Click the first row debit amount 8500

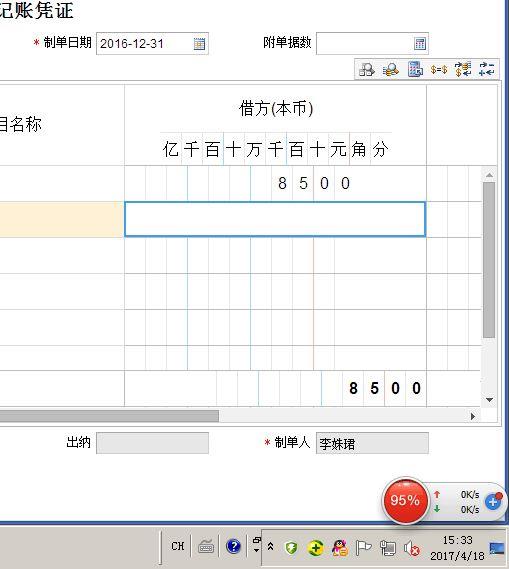314,183
